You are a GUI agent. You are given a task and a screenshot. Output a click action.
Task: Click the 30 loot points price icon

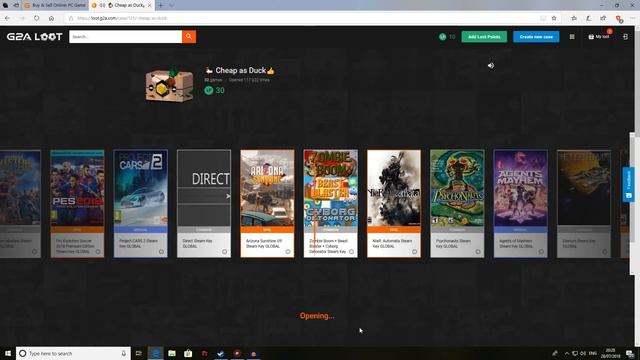pos(209,90)
